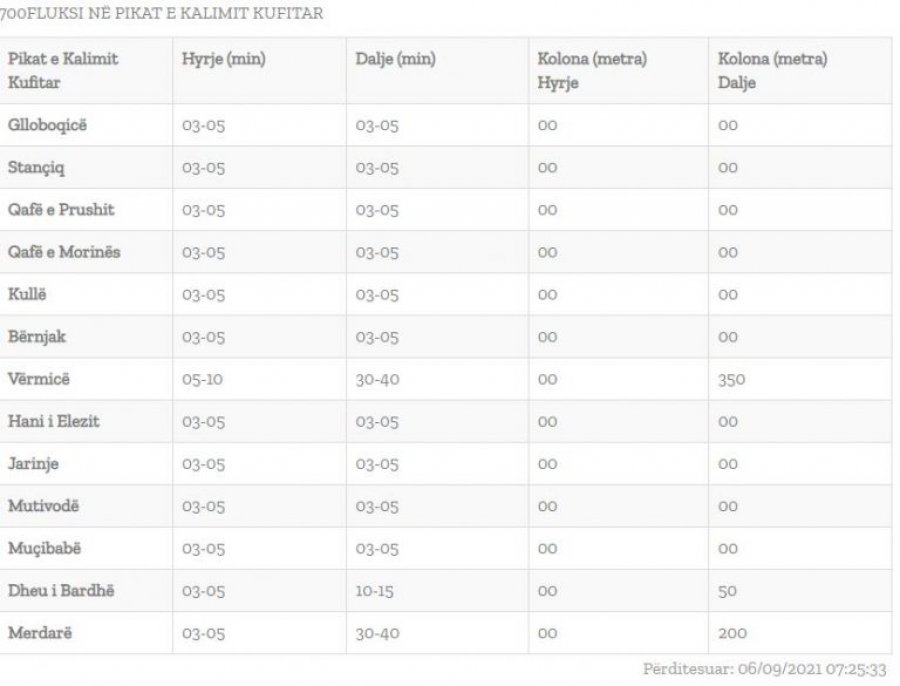
Task: Click the Jarinje row label
Action: click(x=33, y=464)
